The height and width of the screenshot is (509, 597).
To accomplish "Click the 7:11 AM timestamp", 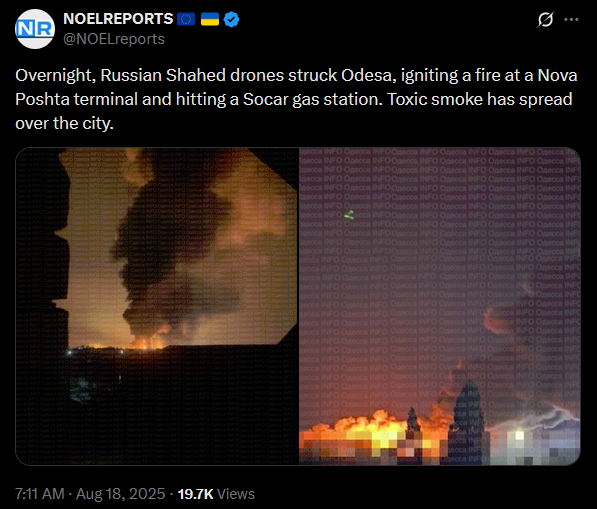I will [x=40, y=494].
